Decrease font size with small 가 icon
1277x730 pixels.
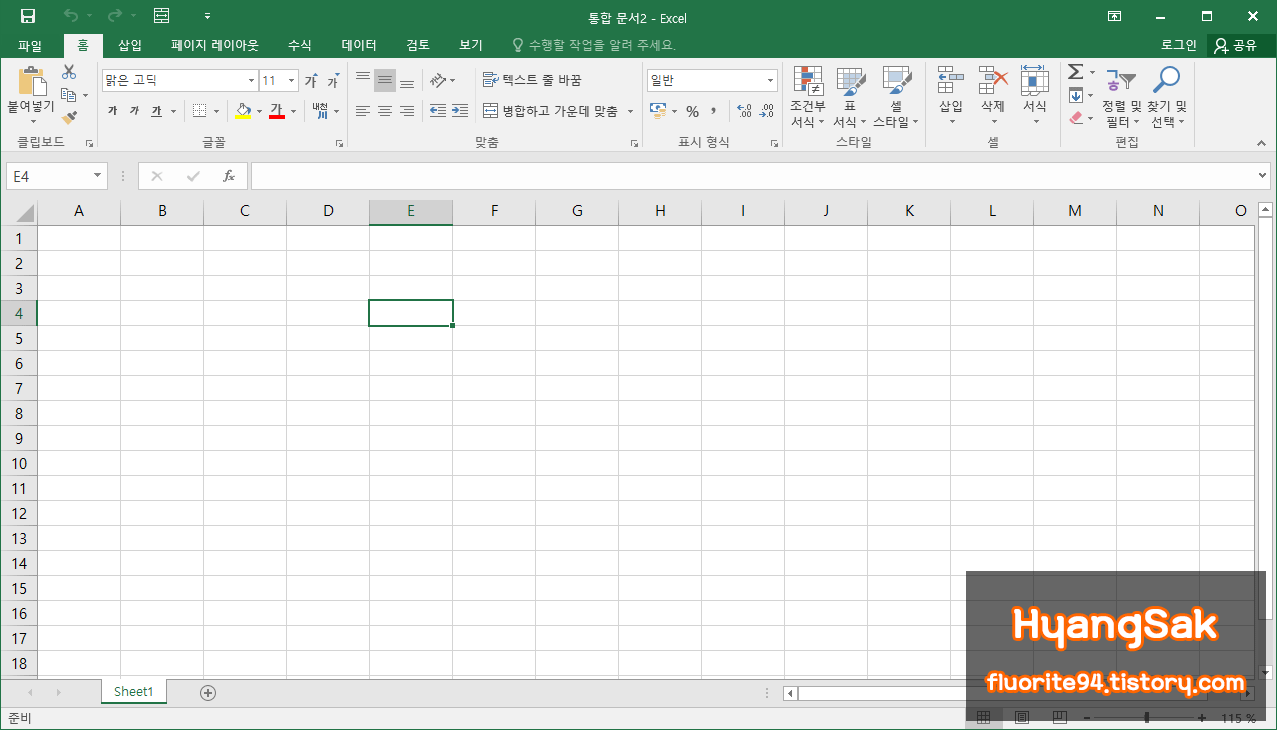(x=332, y=81)
